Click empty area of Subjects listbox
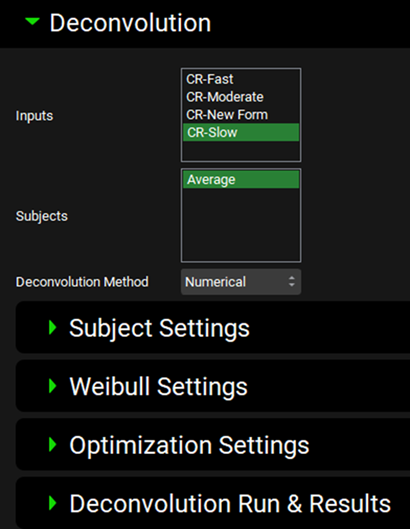The width and height of the screenshot is (410, 529). [241, 224]
